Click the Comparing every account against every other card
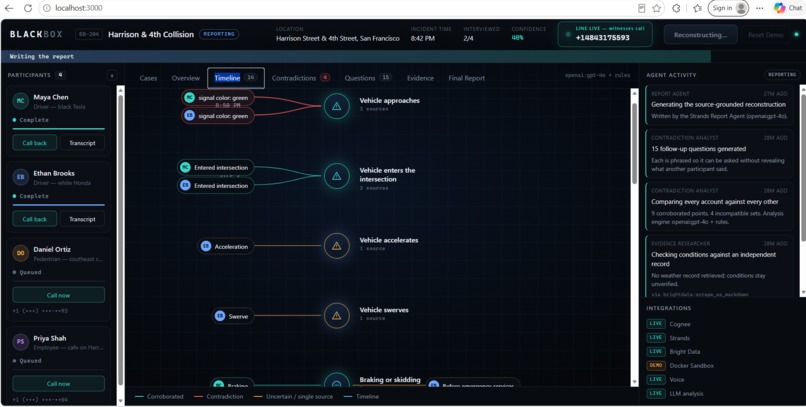Image resolution: width=806 pixels, height=407 pixels. (719, 207)
